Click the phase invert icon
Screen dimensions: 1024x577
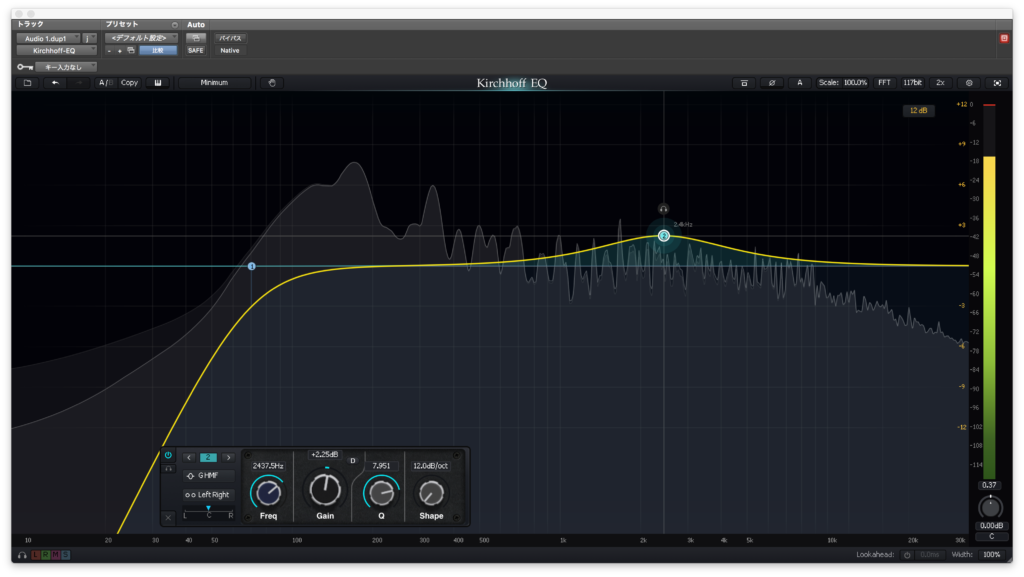coord(772,83)
